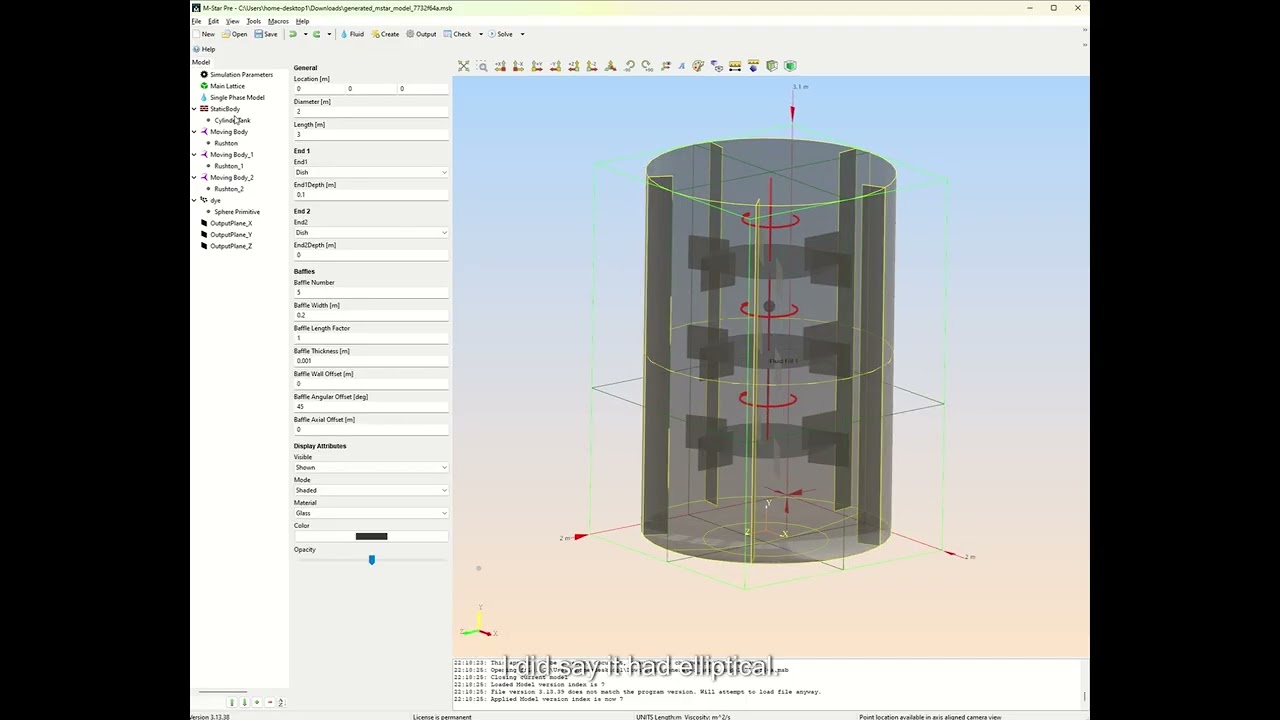Set camera to +X view

pos(500,66)
